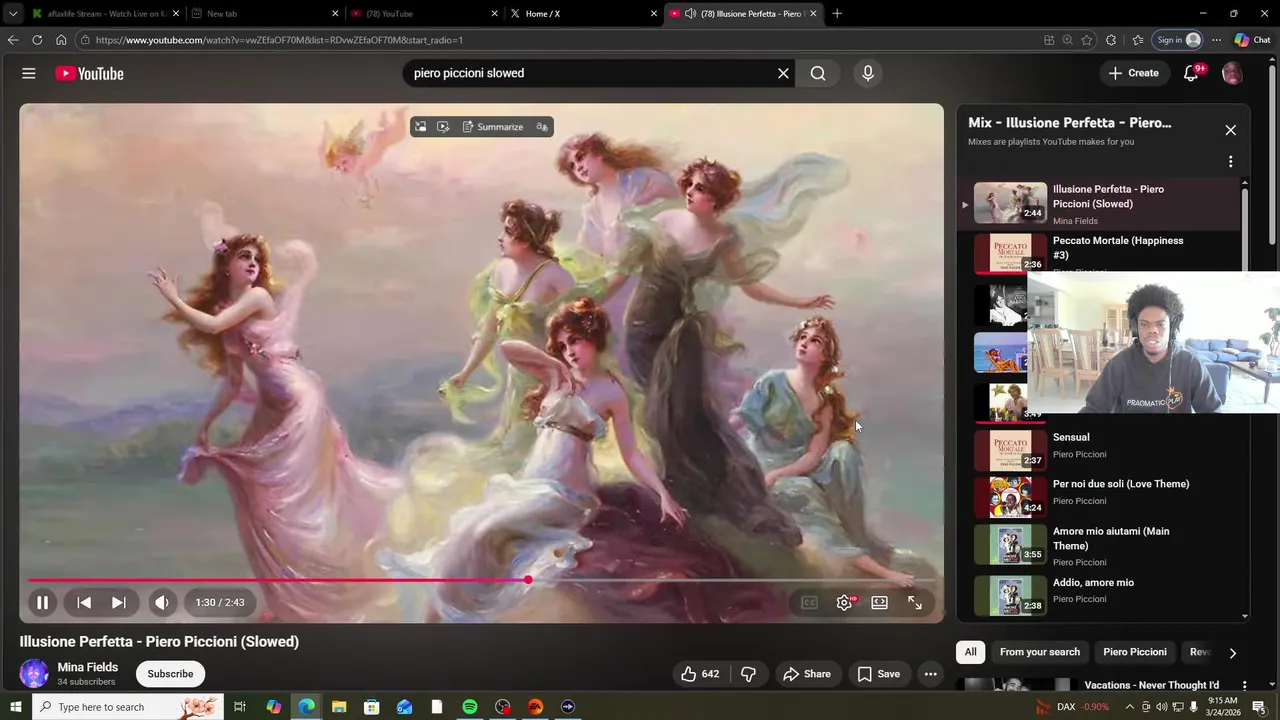This screenshot has width=1280, height=720.
Task: Reload the page
Action: (x=37, y=40)
